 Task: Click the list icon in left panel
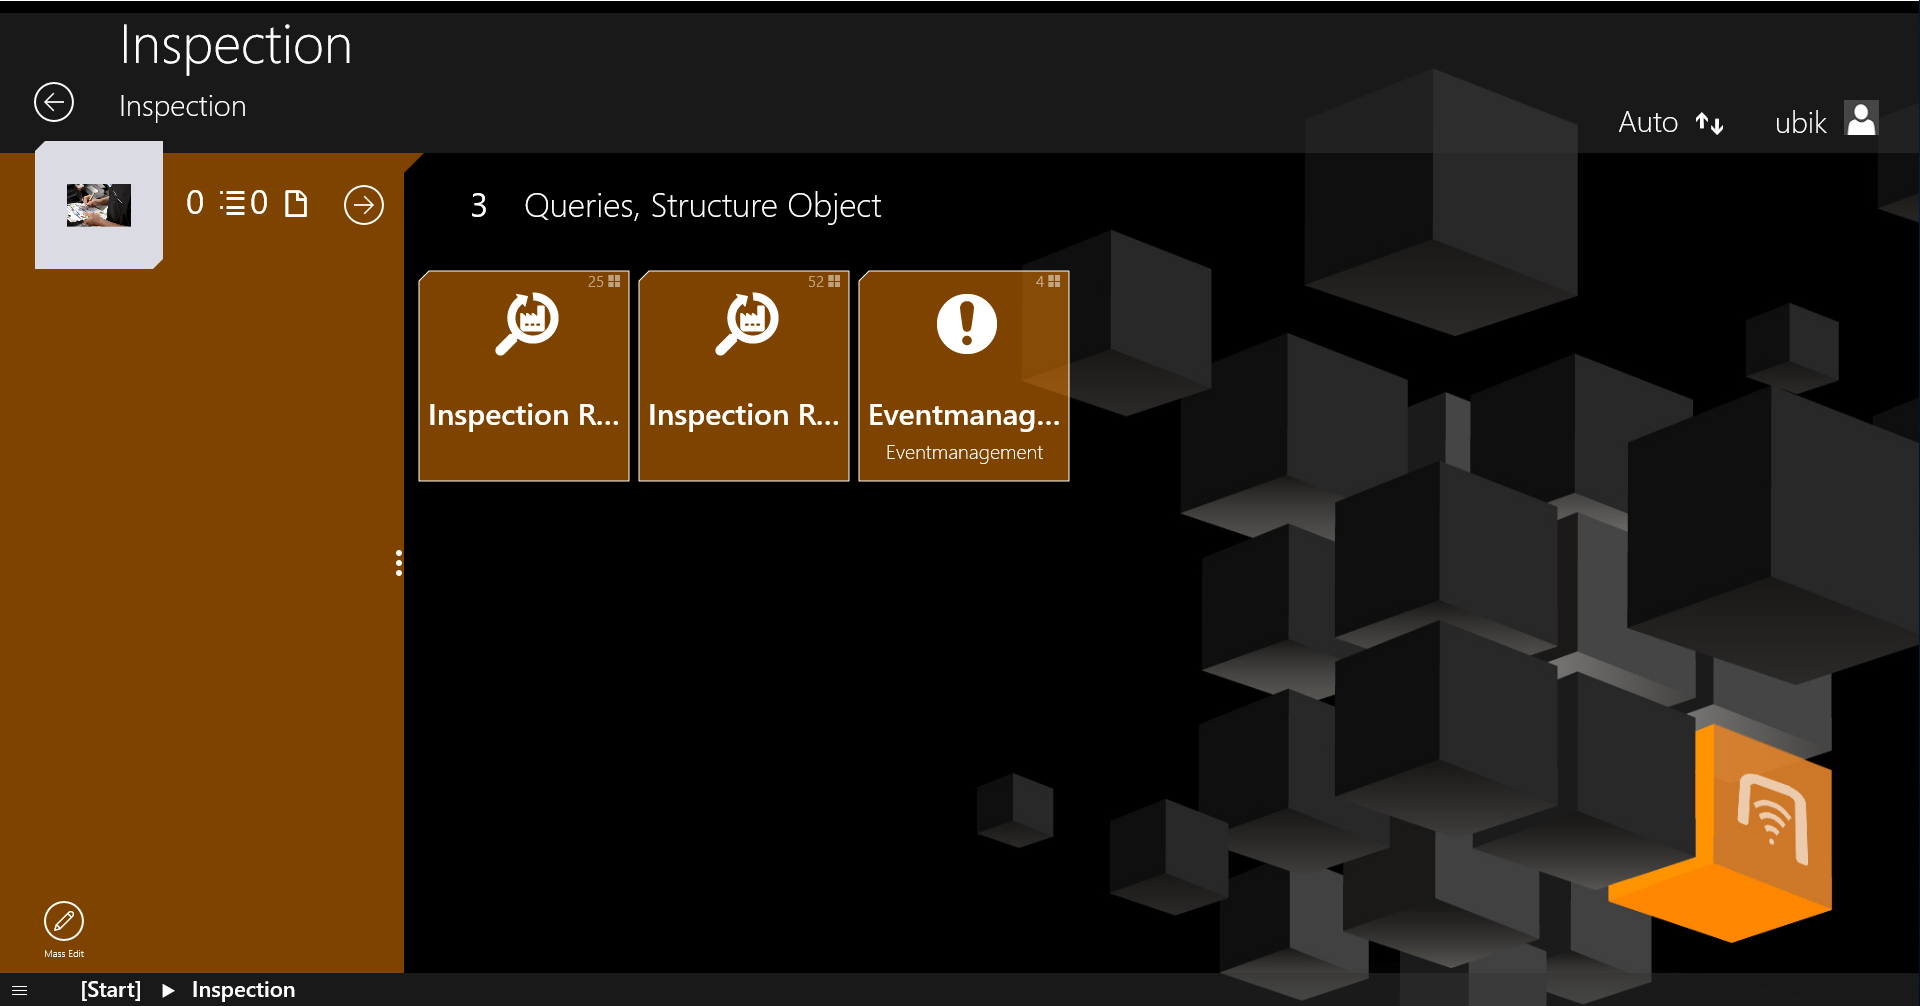pos(233,204)
